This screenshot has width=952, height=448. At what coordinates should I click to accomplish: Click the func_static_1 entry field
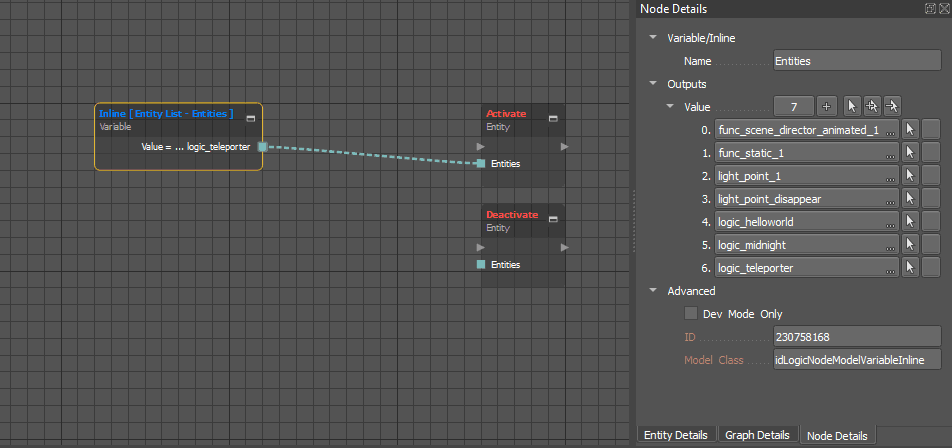(x=807, y=153)
